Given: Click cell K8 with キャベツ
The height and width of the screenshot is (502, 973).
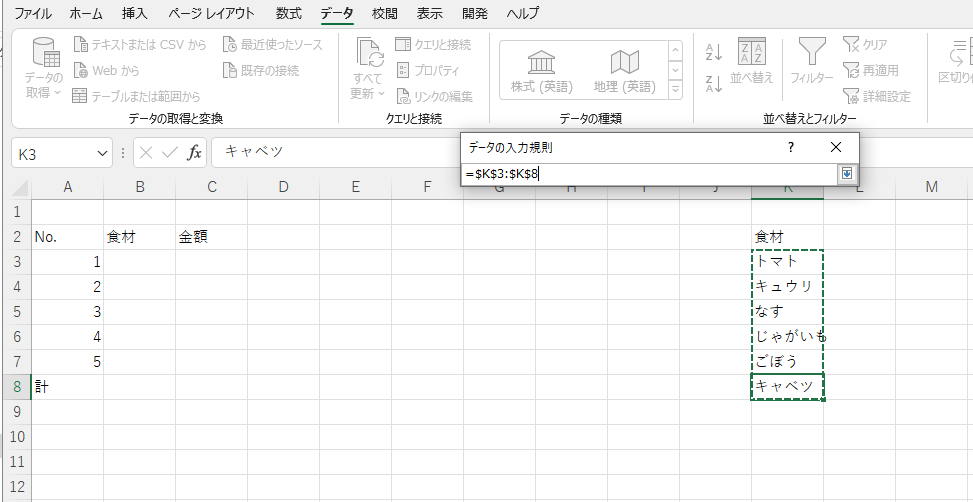Looking at the screenshot, I should pyautogui.click(x=787, y=387).
